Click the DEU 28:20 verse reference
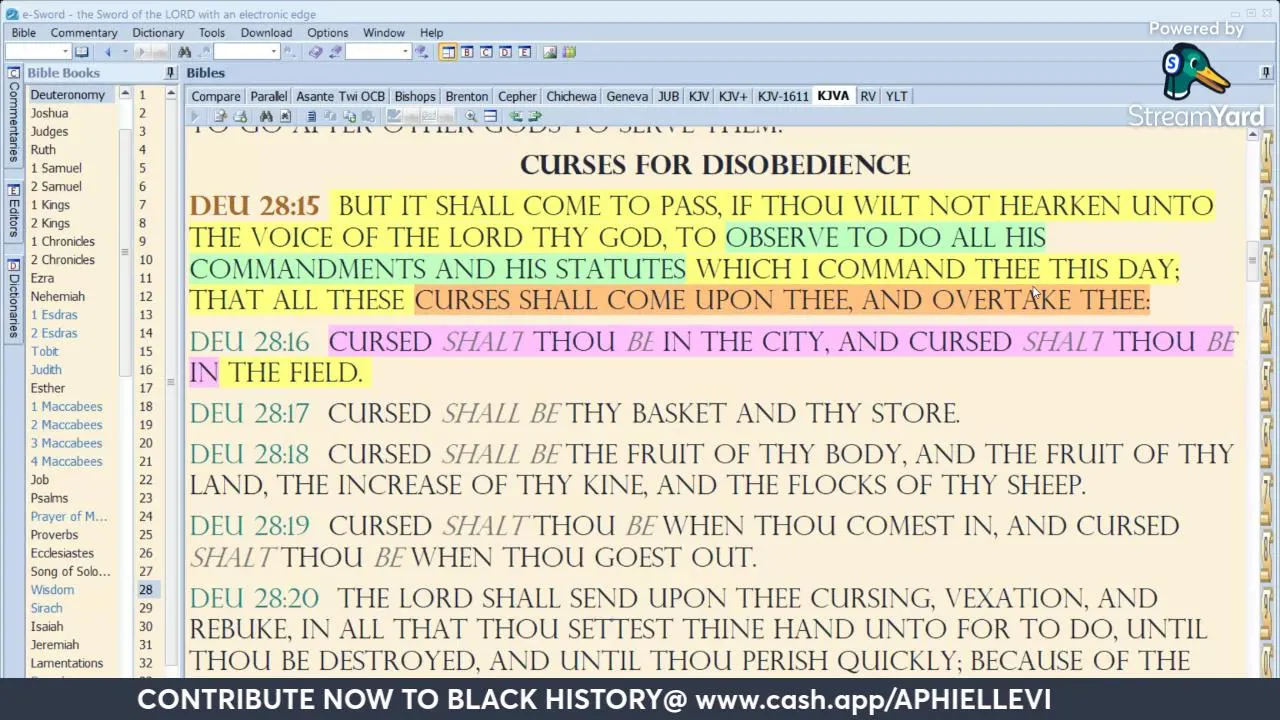 click(254, 598)
